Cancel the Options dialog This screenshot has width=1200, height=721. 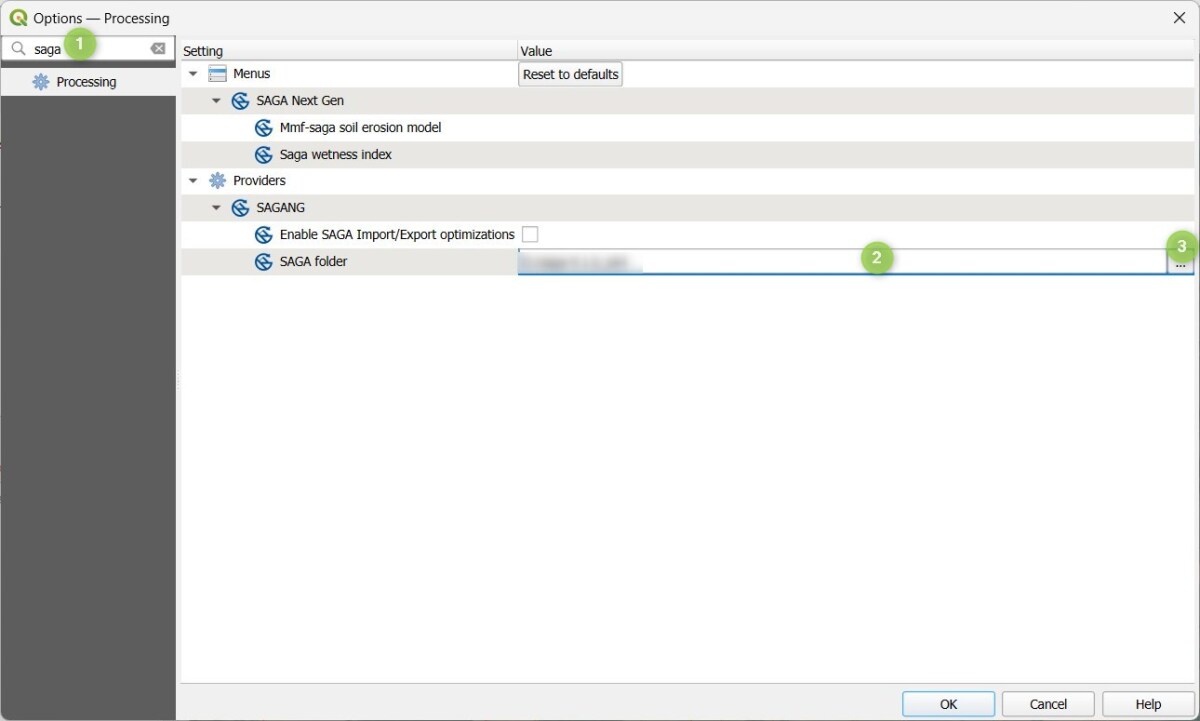[x=1048, y=704]
